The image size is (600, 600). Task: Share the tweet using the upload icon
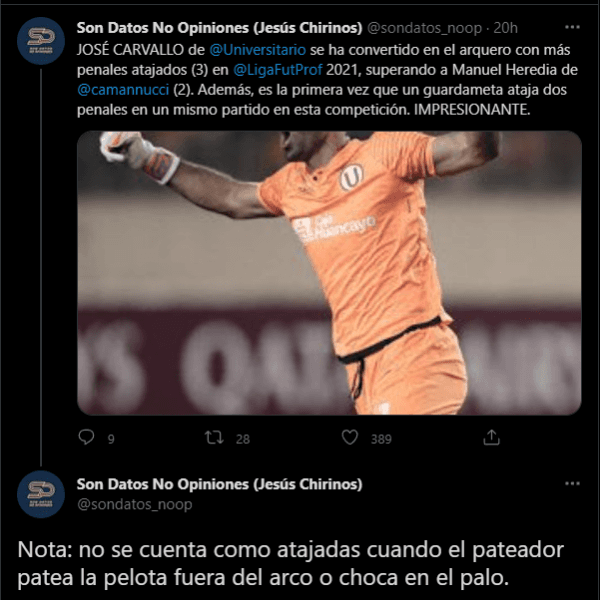(x=491, y=437)
